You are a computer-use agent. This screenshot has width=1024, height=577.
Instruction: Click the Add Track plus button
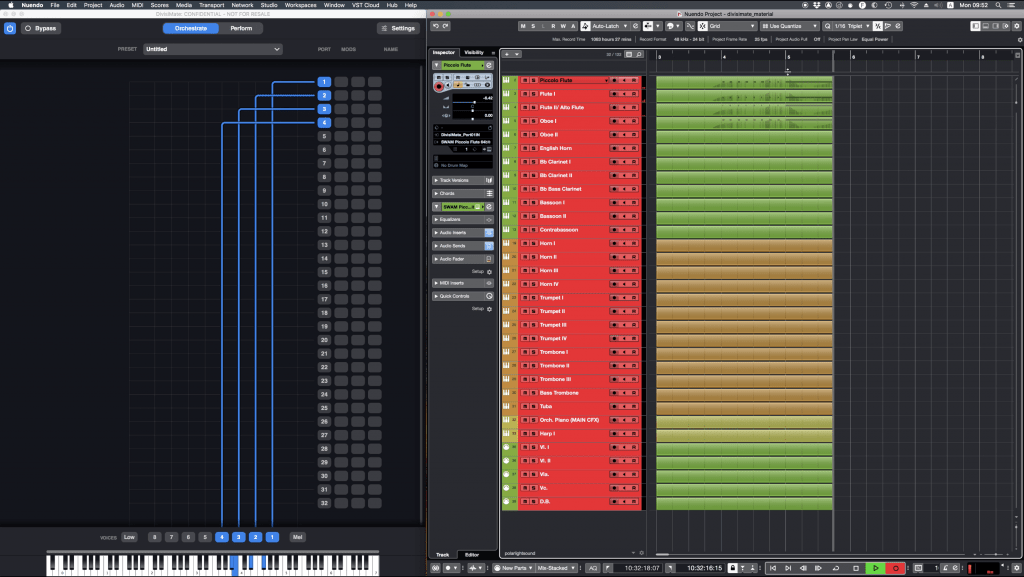pos(507,54)
